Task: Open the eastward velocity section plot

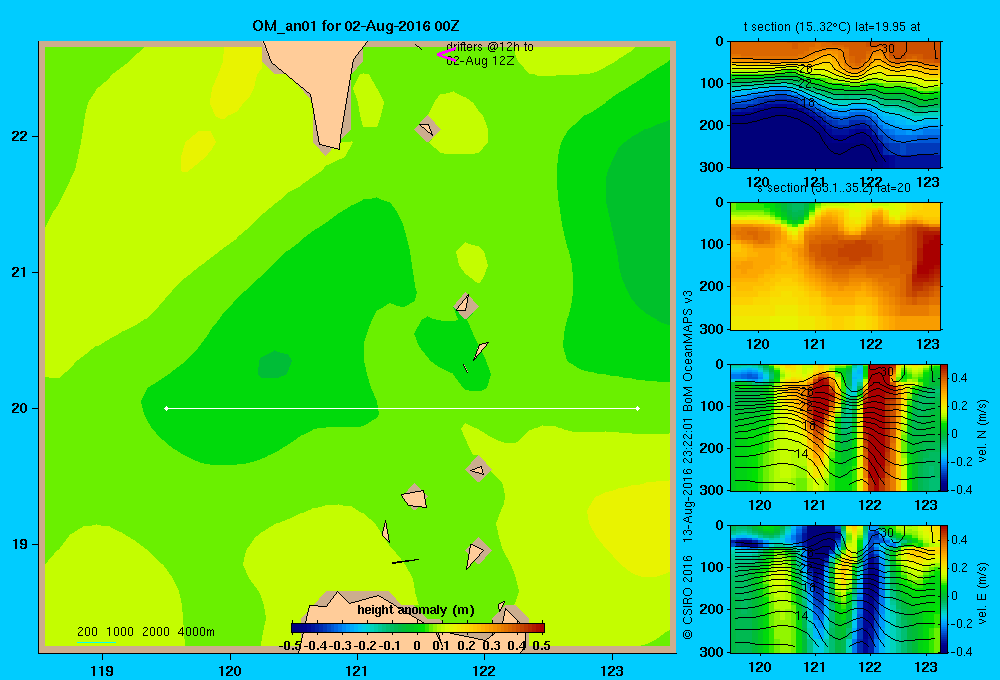Action: (x=835, y=589)
